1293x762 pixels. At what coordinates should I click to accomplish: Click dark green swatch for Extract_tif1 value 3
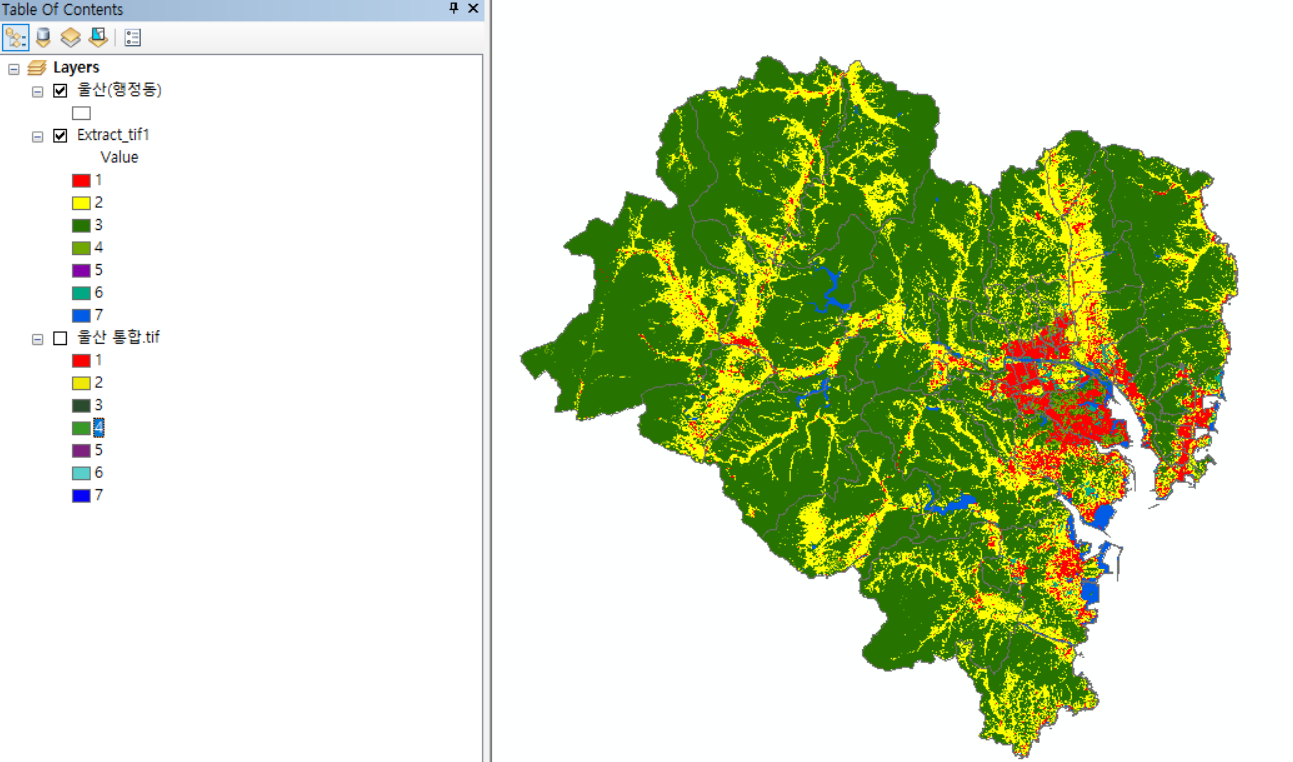pyautogui.click(x=81, y=225)
